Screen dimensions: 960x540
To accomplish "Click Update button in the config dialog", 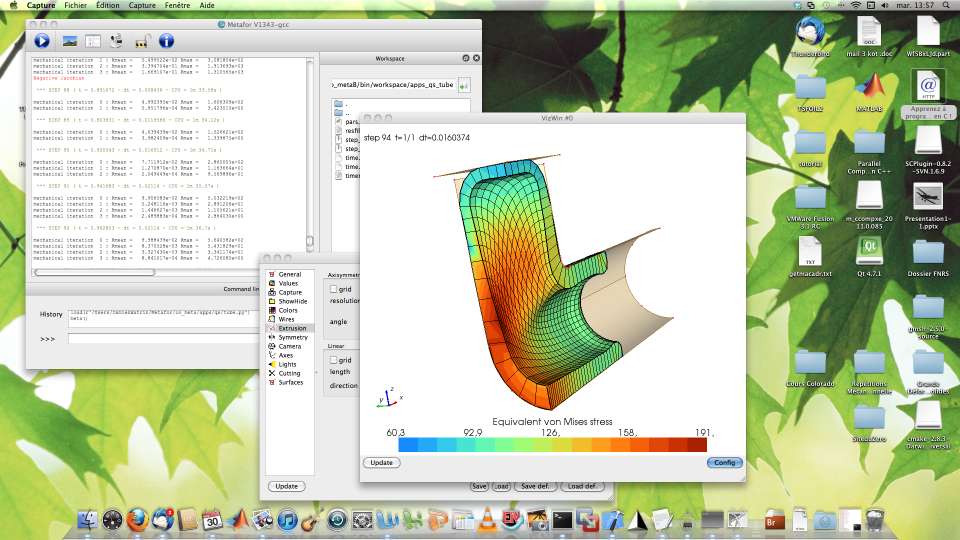I will coord(286,486).
